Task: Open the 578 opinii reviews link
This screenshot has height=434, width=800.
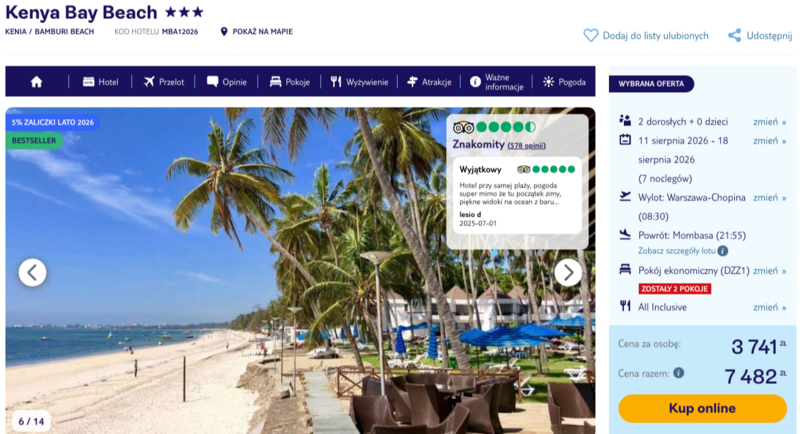Action: click(527, 146)
